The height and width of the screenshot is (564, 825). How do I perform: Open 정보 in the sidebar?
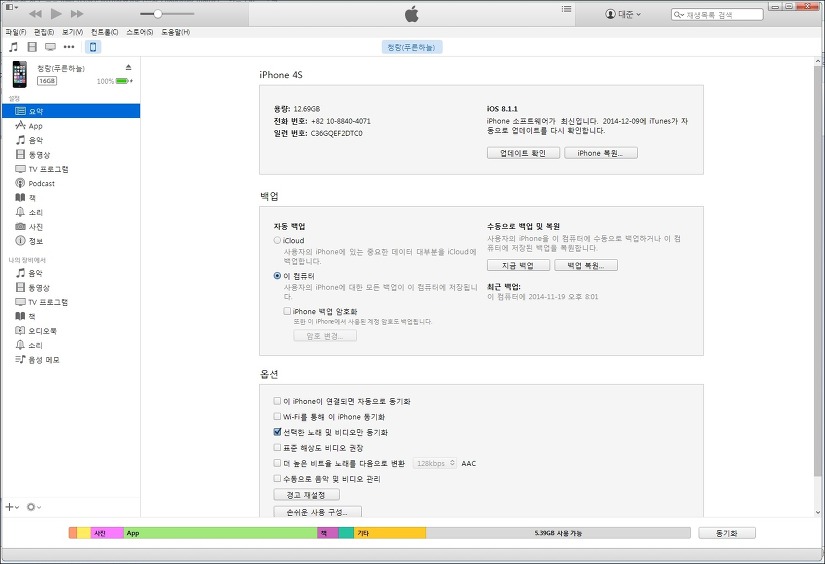71,241
